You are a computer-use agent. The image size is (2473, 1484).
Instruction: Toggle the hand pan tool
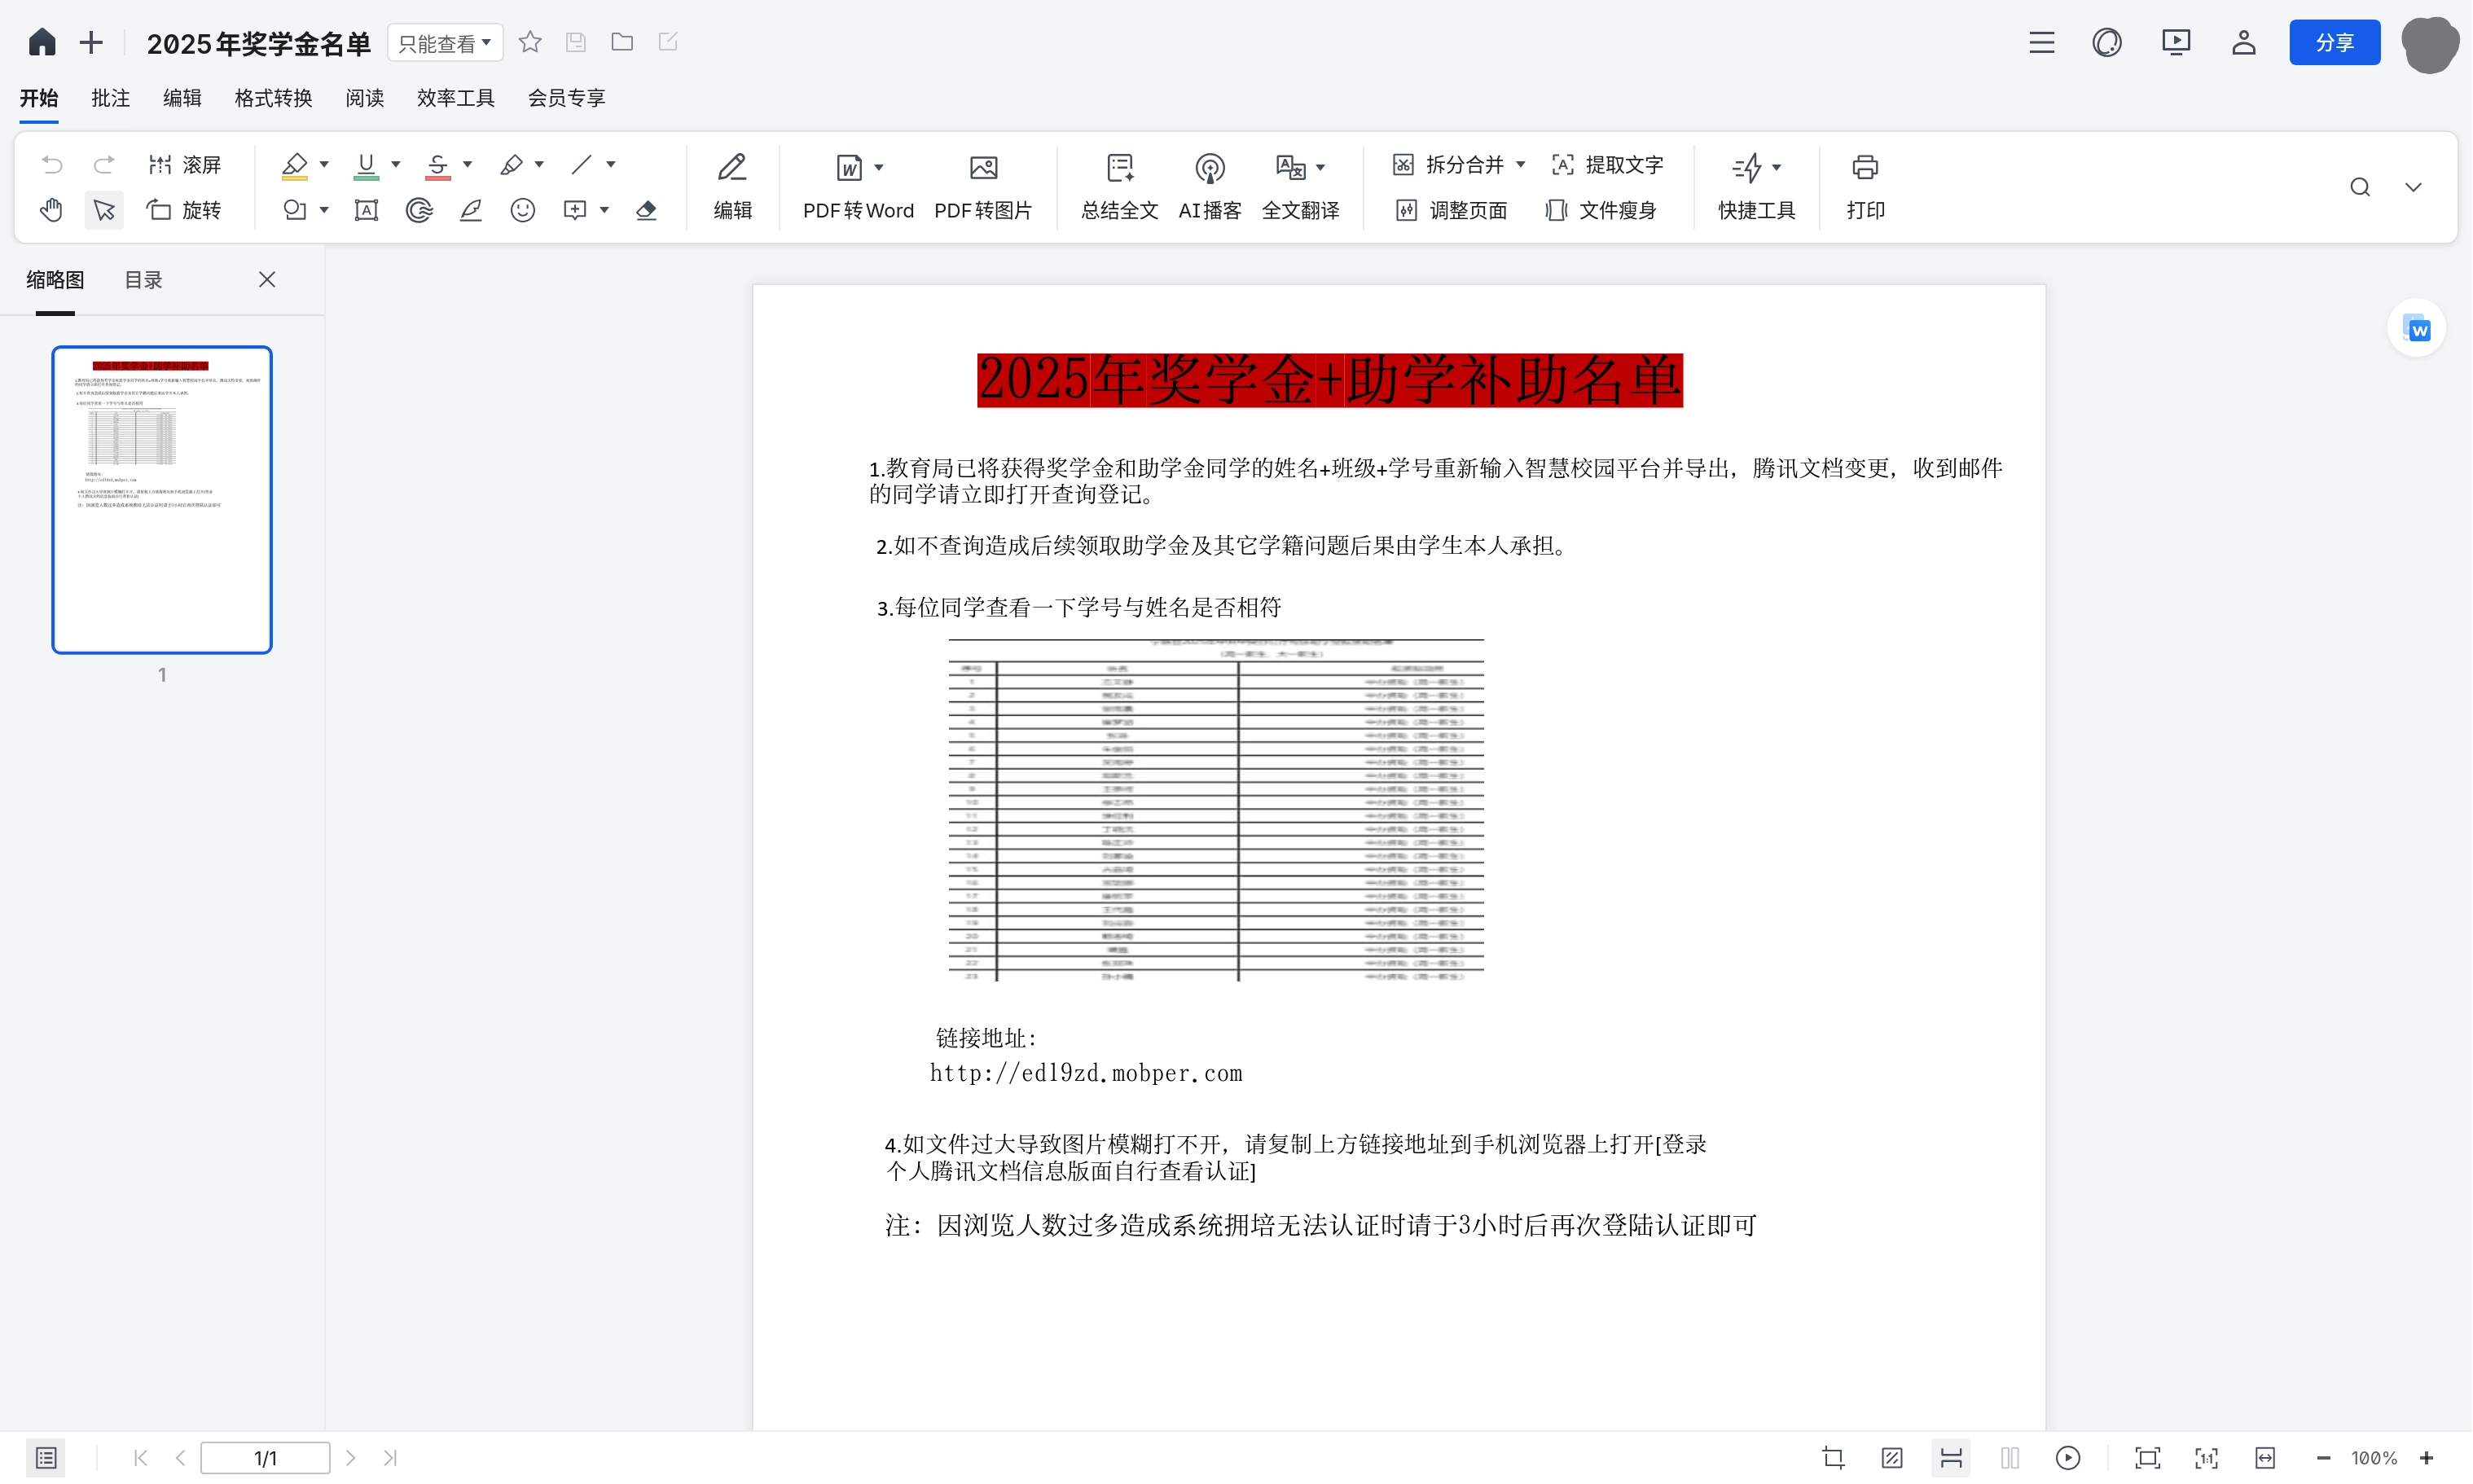pyautogui.click(x=51, y=210)
